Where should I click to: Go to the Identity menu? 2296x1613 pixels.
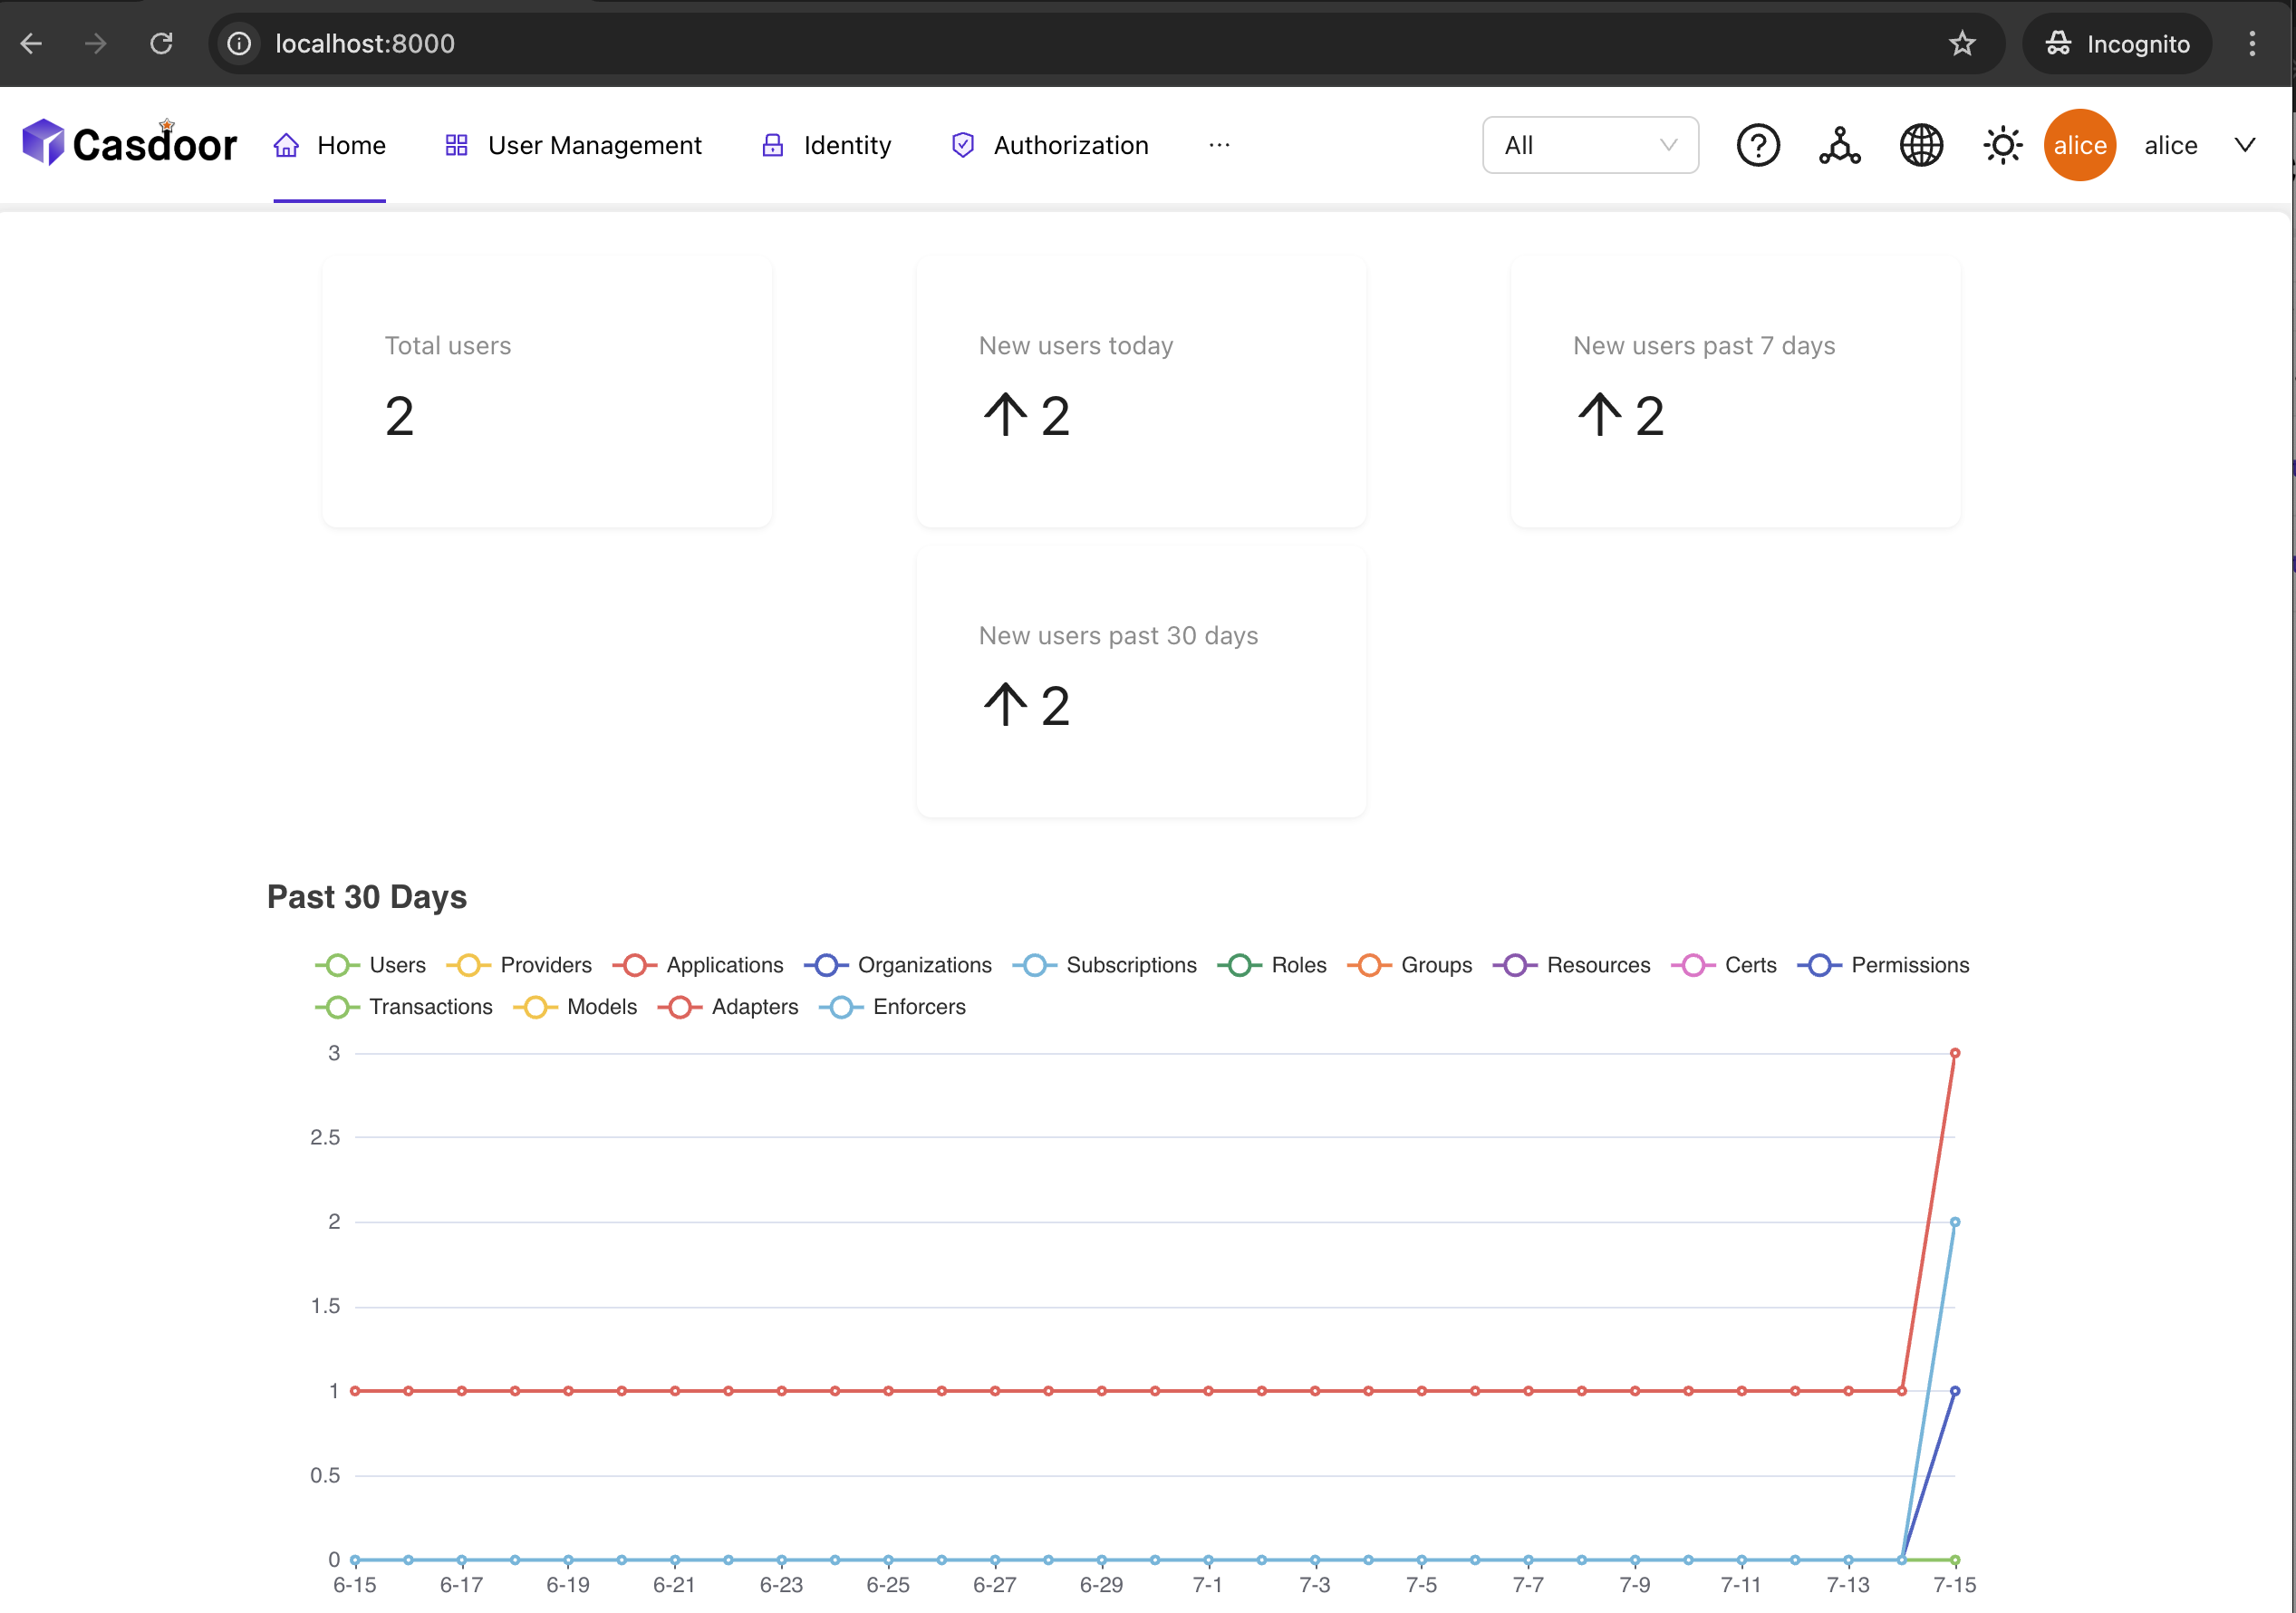pos(826,145)
